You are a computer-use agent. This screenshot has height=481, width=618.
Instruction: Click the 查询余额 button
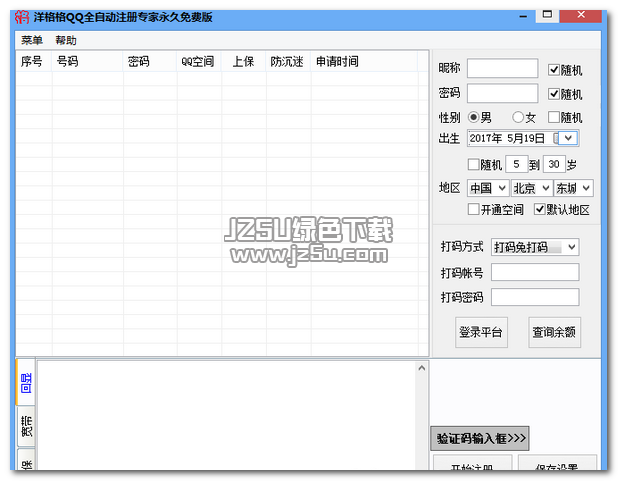tap(554, 332)
